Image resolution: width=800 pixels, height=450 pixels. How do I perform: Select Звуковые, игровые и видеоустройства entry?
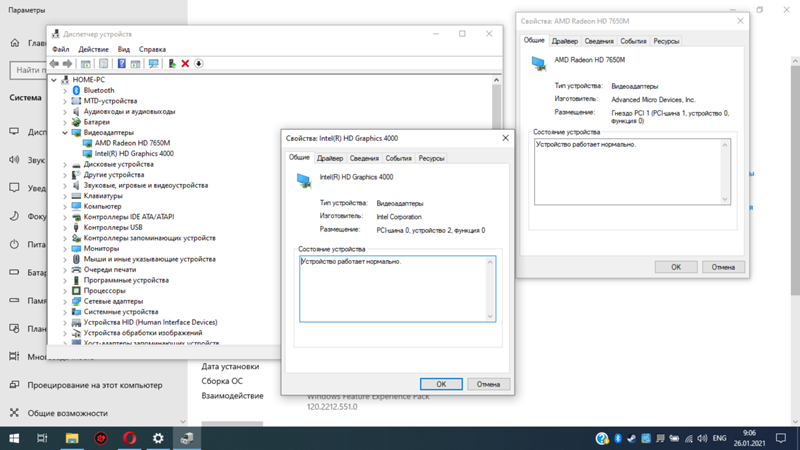click(145, 185)
